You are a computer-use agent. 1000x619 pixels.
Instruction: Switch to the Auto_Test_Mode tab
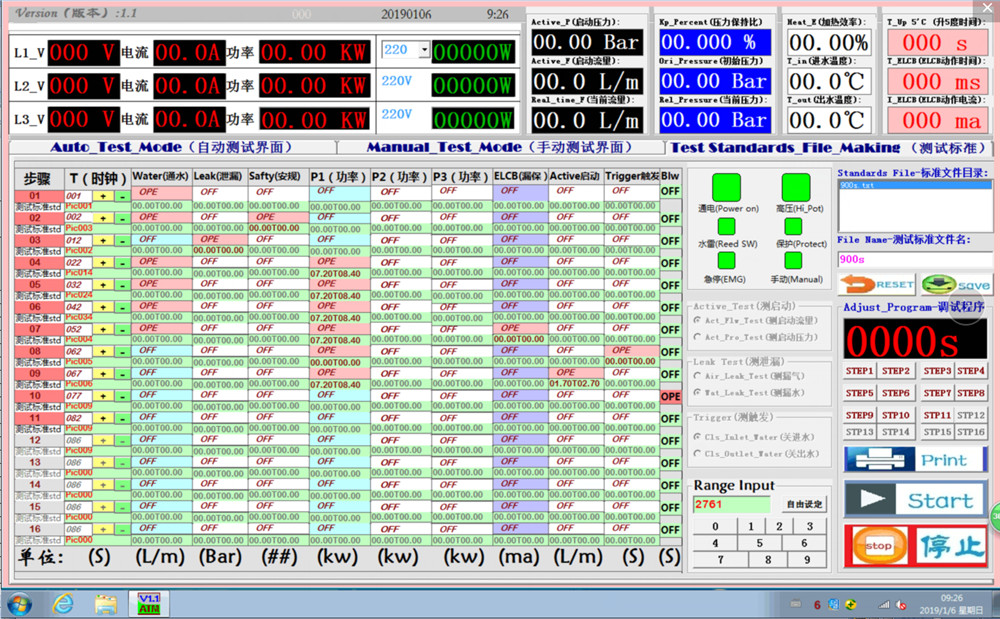pos(171,147)
